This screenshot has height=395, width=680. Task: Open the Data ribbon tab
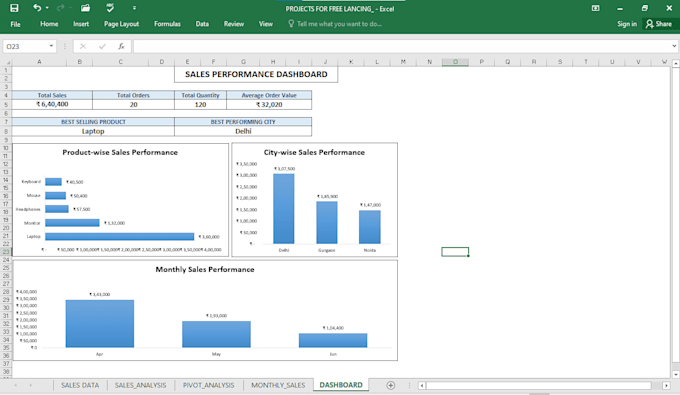point(202,24)
